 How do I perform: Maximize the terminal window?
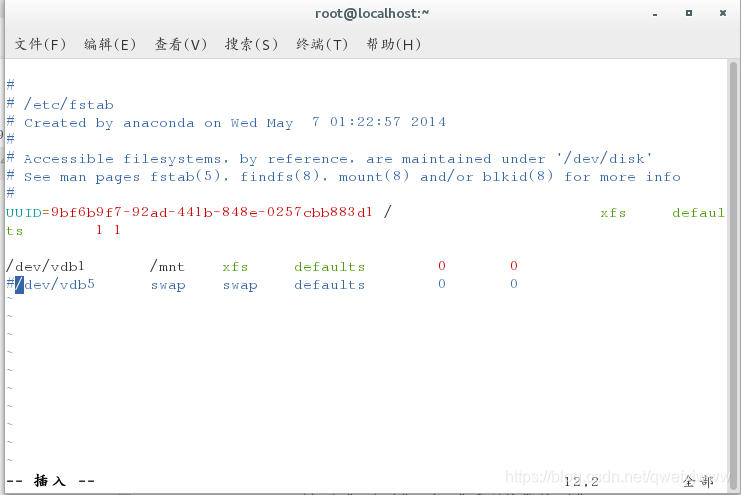689,13
